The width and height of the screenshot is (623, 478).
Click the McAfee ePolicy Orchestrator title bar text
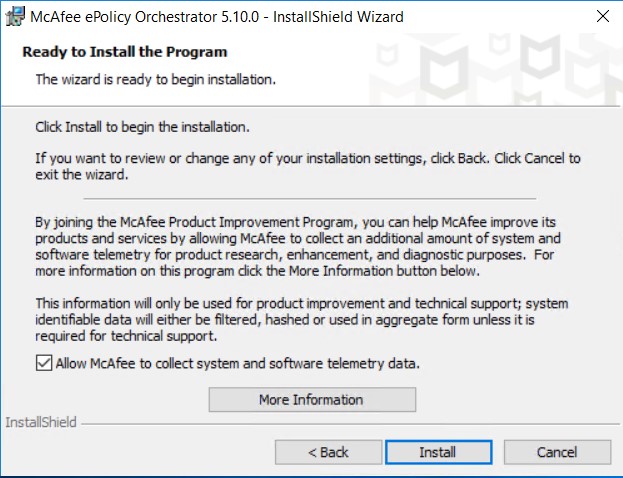217,17
